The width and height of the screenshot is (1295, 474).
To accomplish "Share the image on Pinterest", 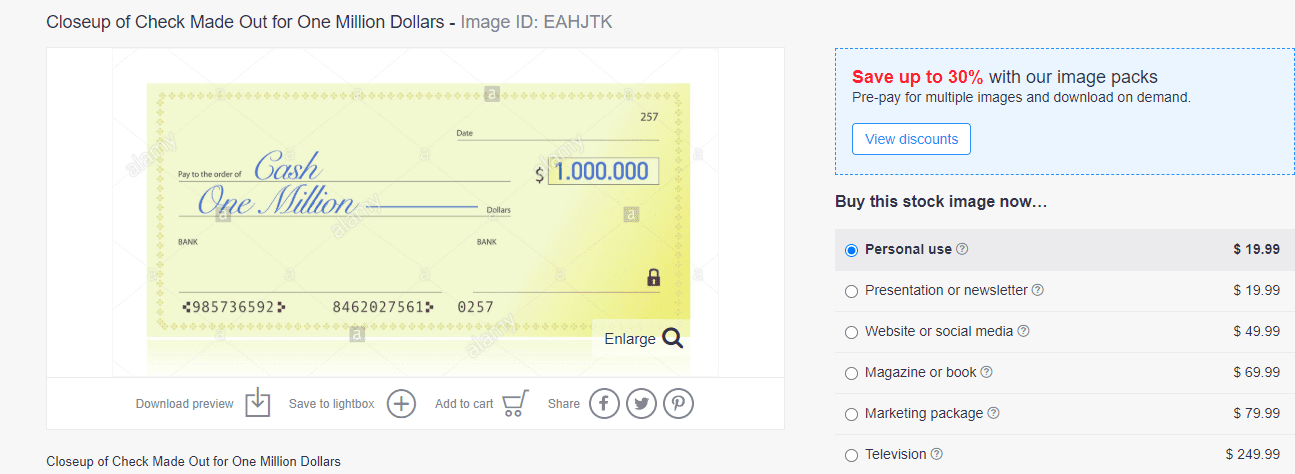I will (678, 404).
